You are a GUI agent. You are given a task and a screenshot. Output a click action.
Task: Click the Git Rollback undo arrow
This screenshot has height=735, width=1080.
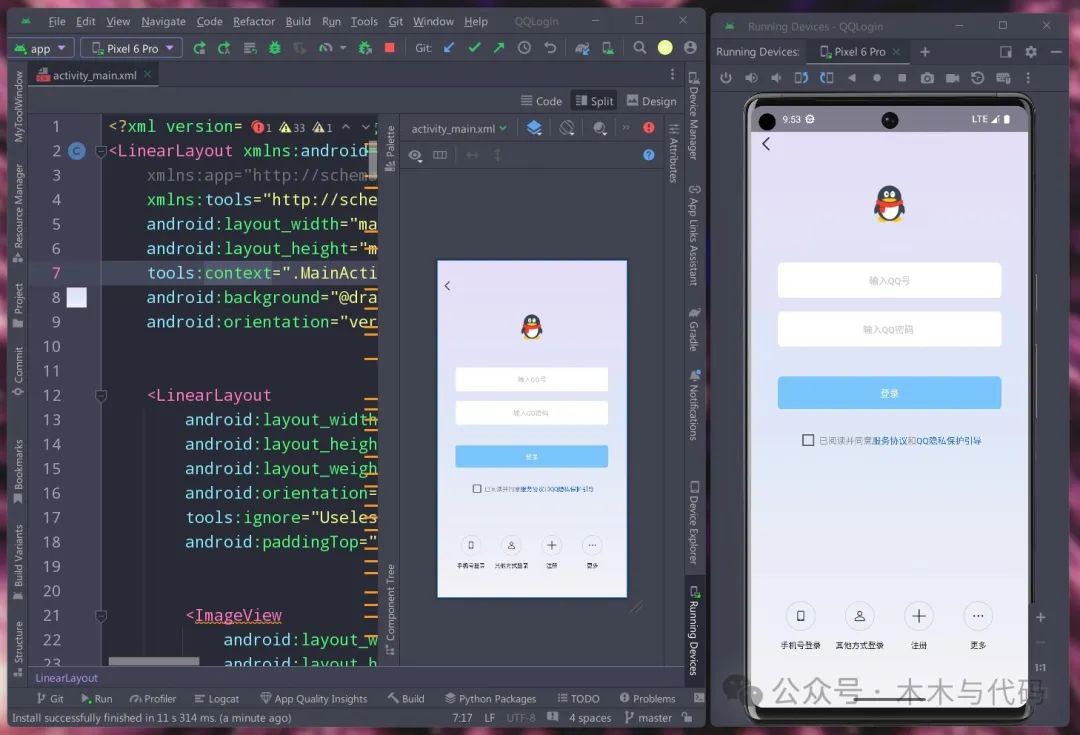coord(550,48)
